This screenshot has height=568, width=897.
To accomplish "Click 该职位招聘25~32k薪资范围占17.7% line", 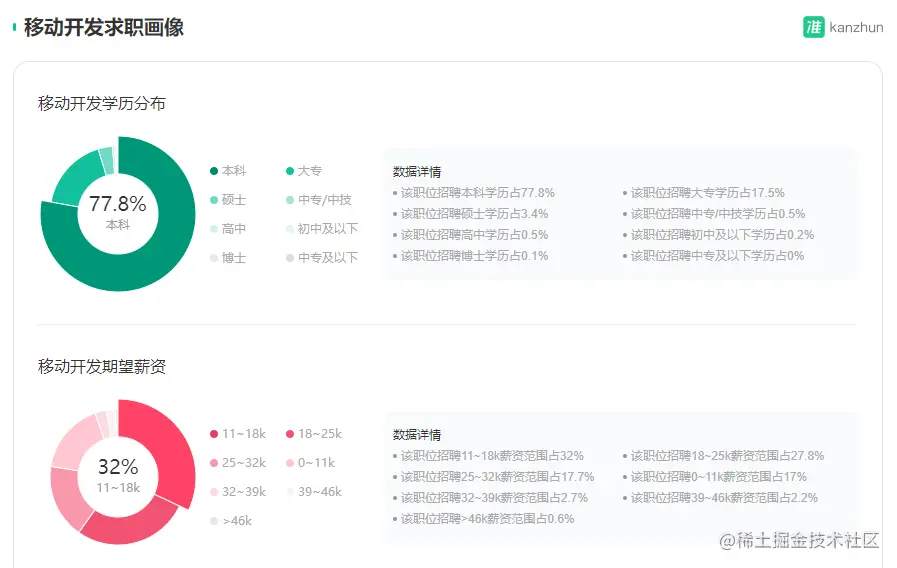I will 493,477.
